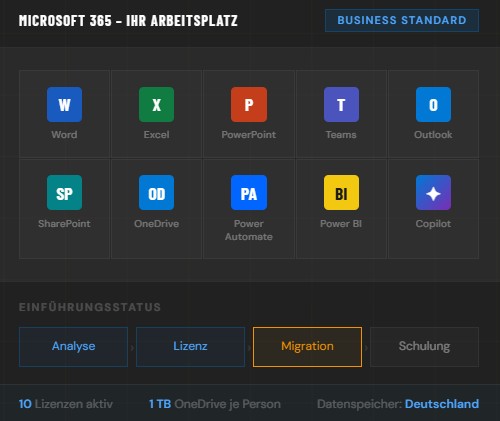Click the '10 Lizenzen aktiv' status text
Image resolution: width=500 pixels, height=421 pixels.
tap(66, 404)
